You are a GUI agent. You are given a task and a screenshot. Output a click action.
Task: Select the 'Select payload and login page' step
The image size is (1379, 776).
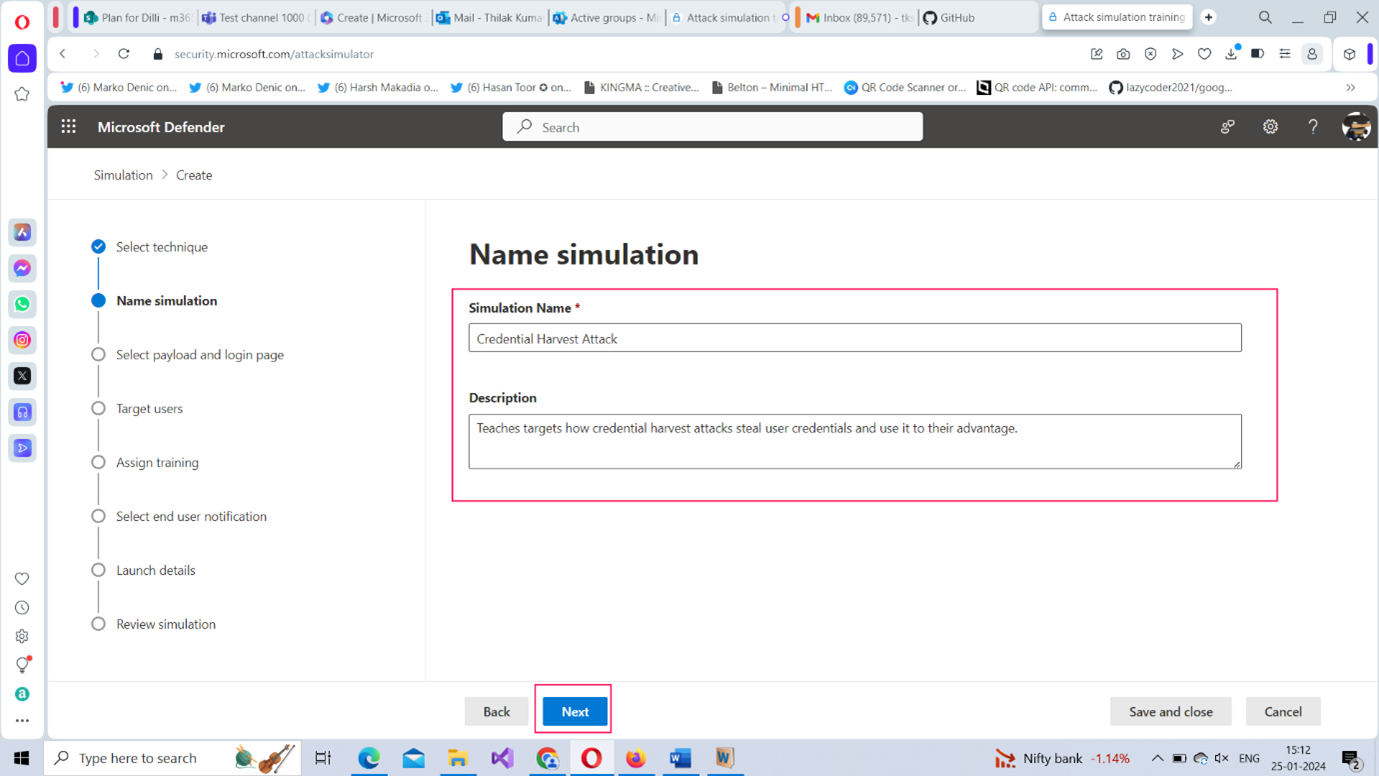coord(199,355)
